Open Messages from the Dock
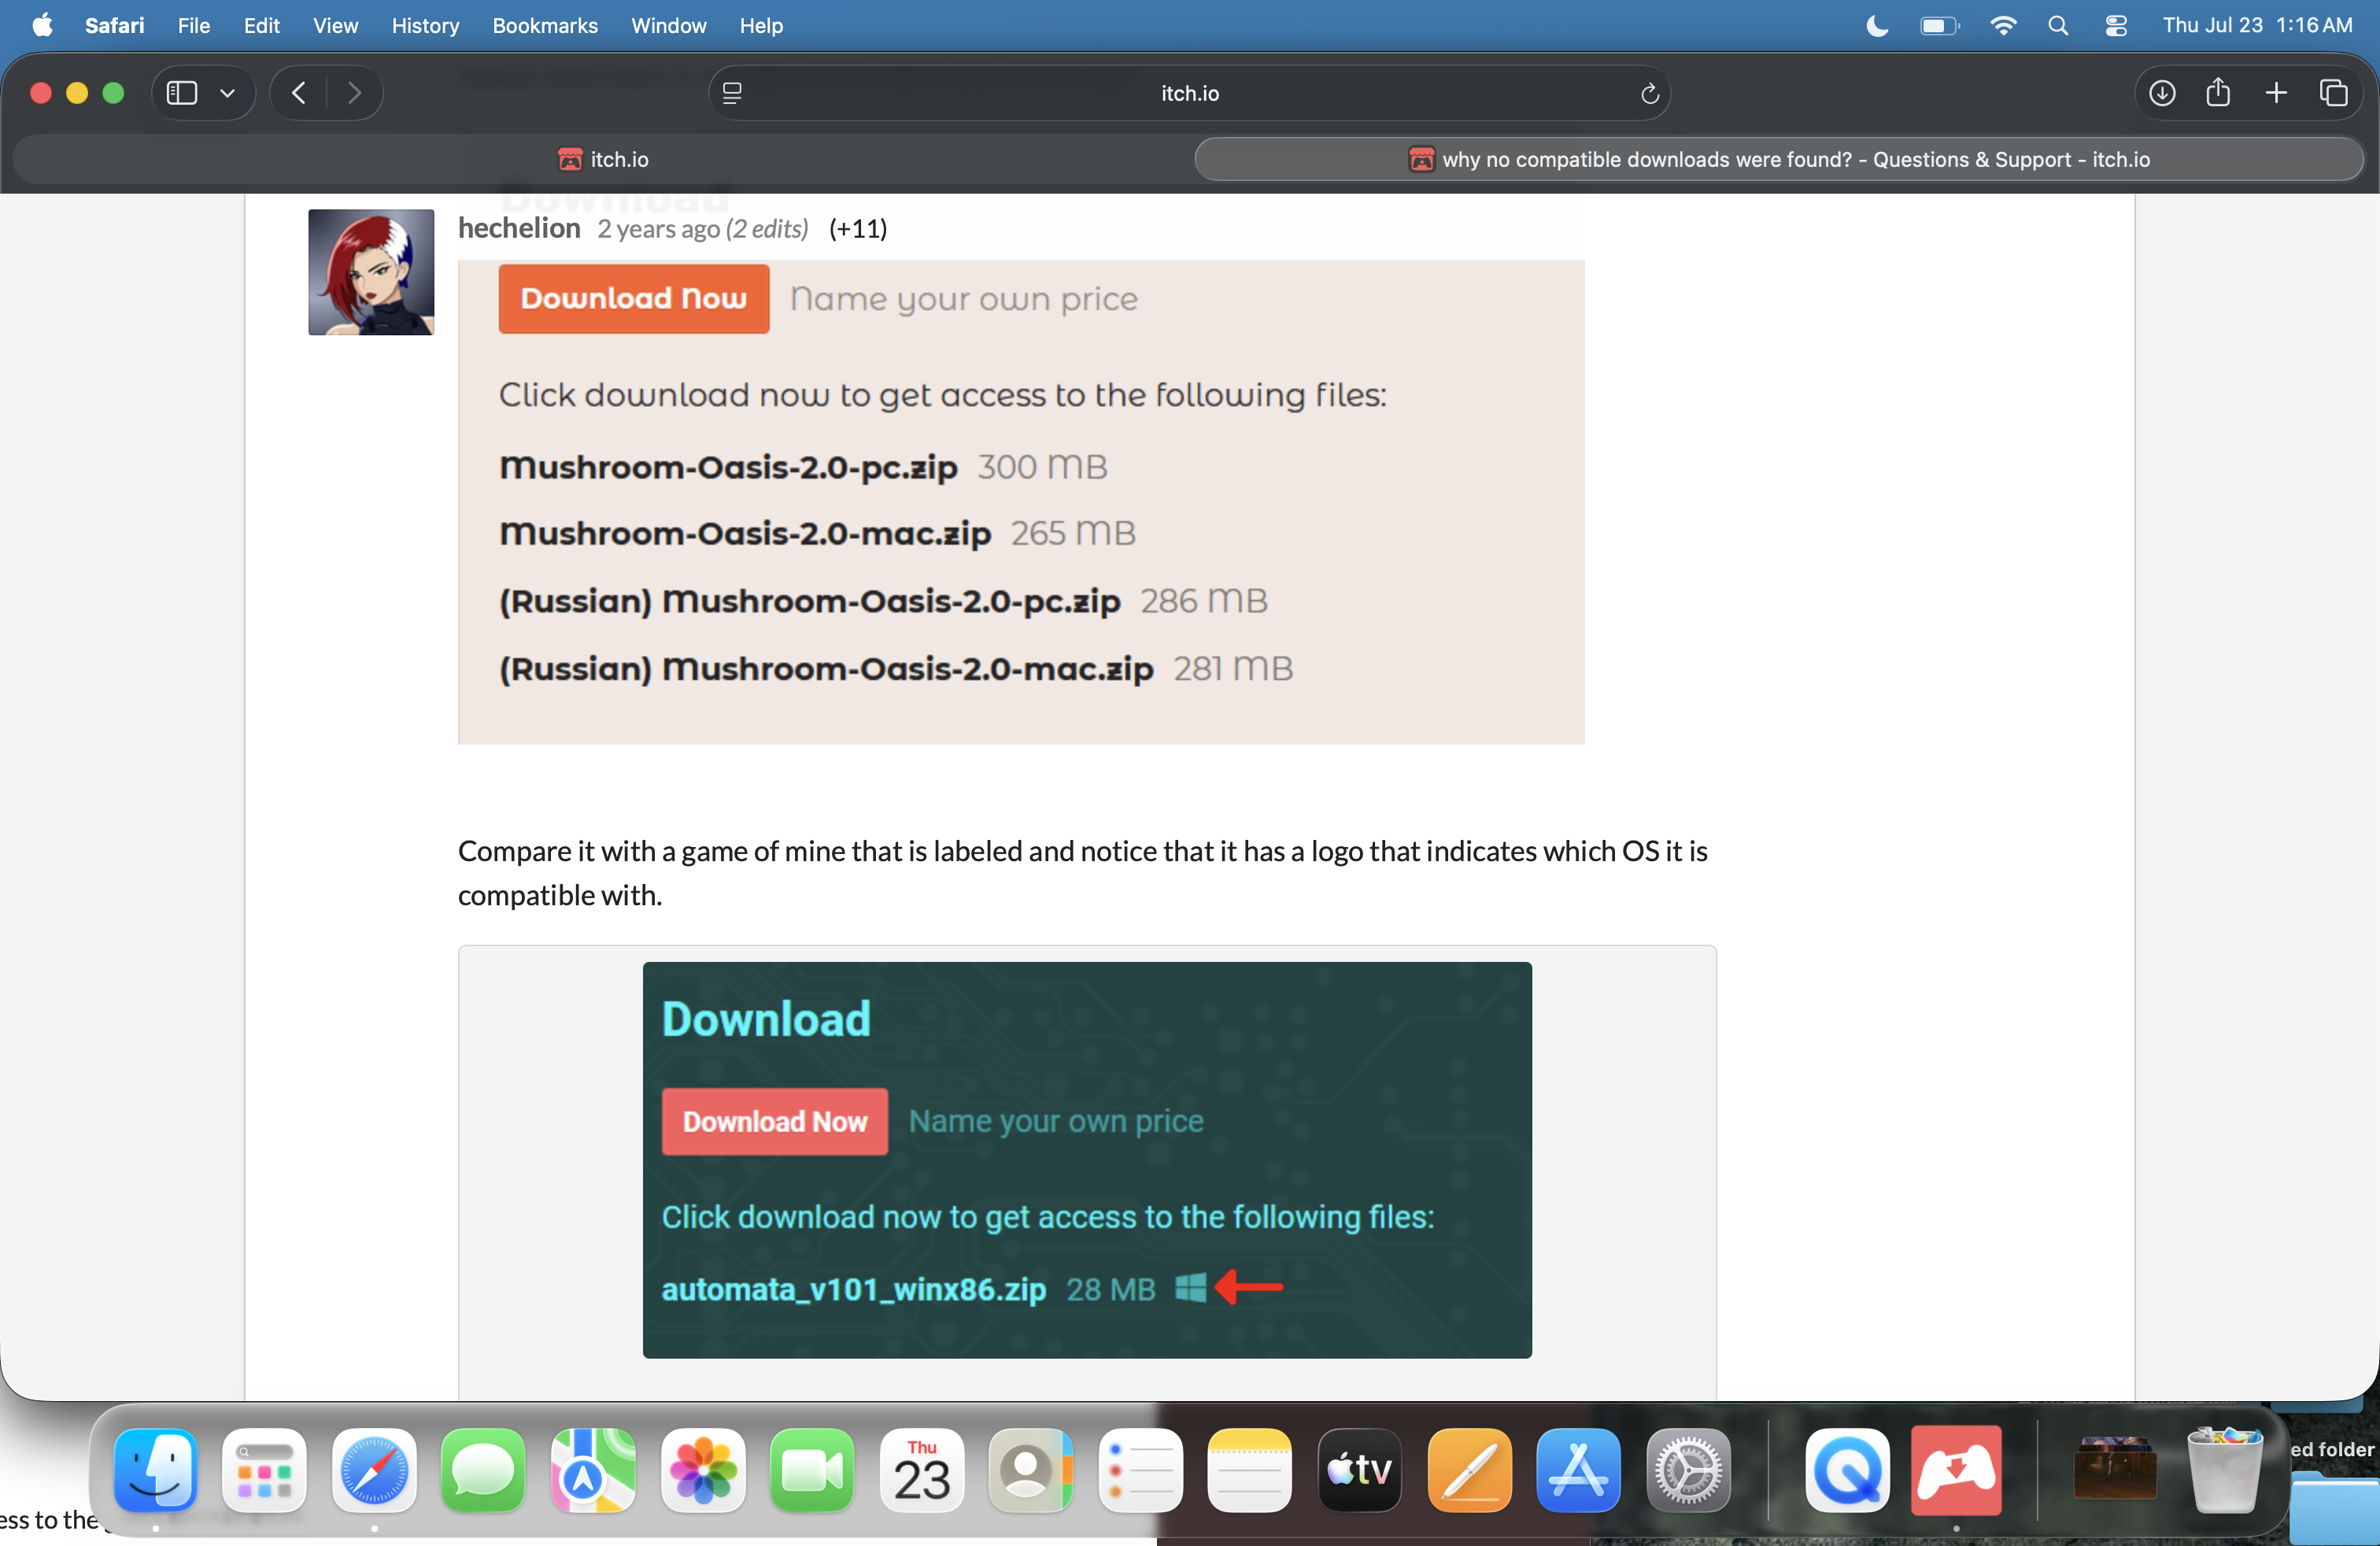The width and height of the screenshot is (2380, 1546). click(x=483, y=1469)
